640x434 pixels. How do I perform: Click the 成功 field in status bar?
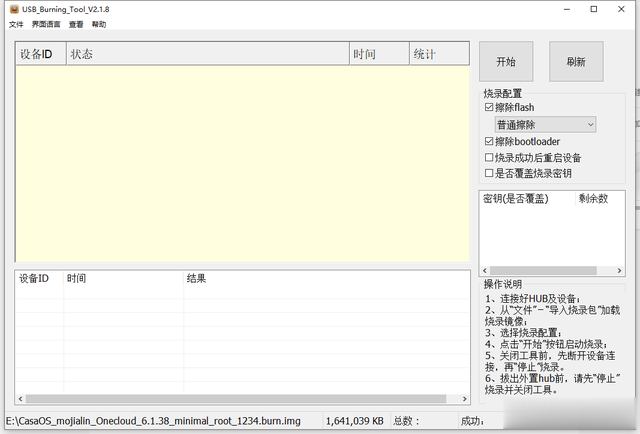[x=473, y=421]
